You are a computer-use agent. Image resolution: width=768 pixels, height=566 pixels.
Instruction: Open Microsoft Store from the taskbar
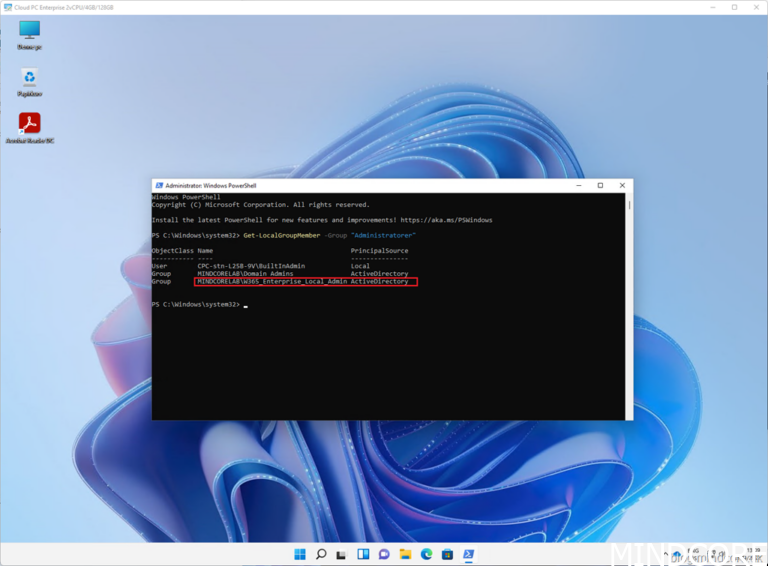tap(447, 554)
